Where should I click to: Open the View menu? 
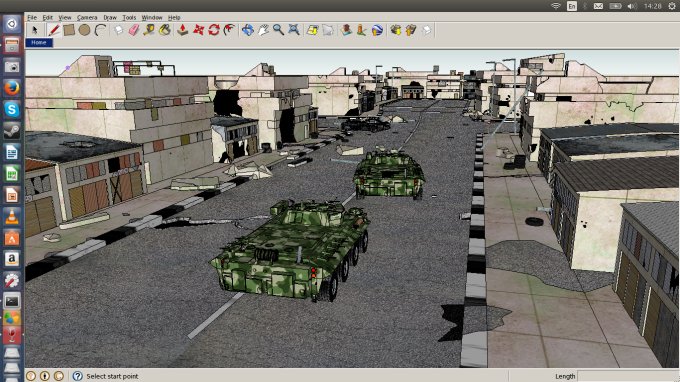[65, 18]
